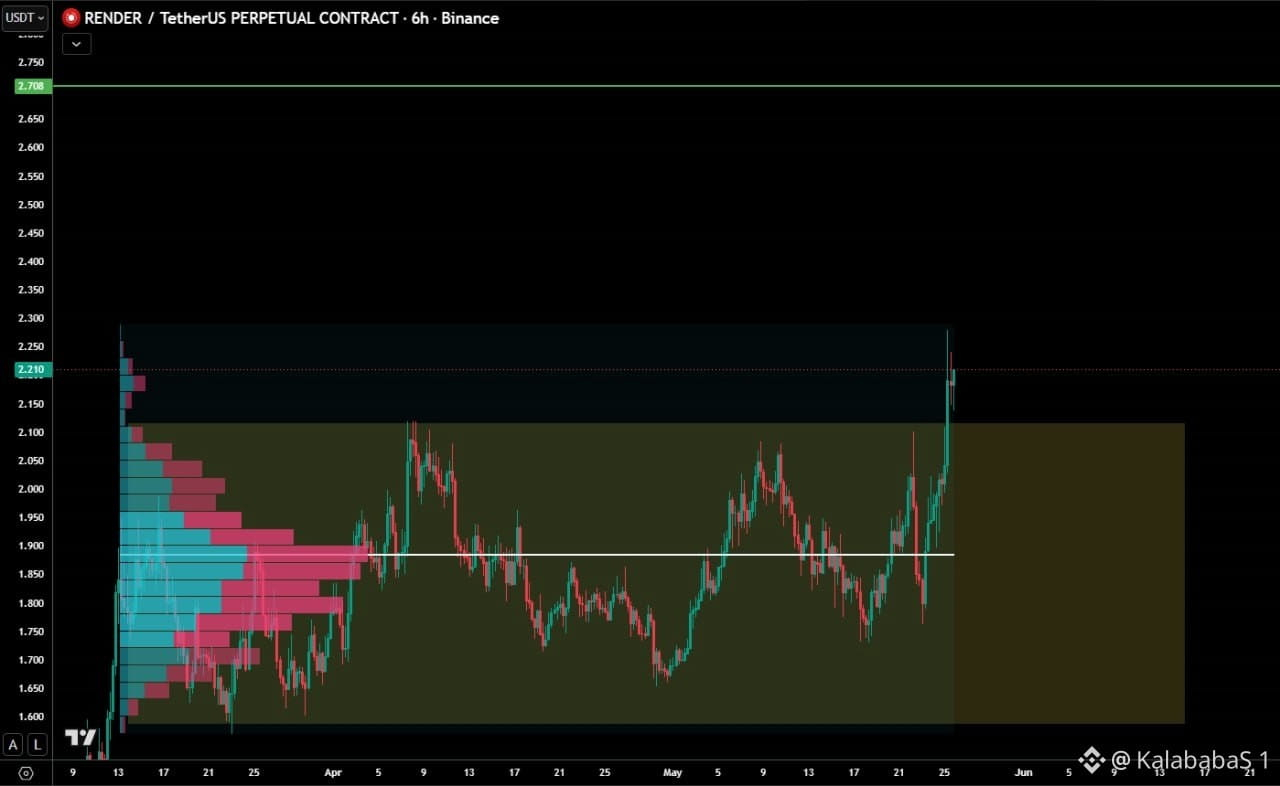Click the 2.600 price axis label
The height and width of the screenshot is (786, 1280).
pos(31,147)
